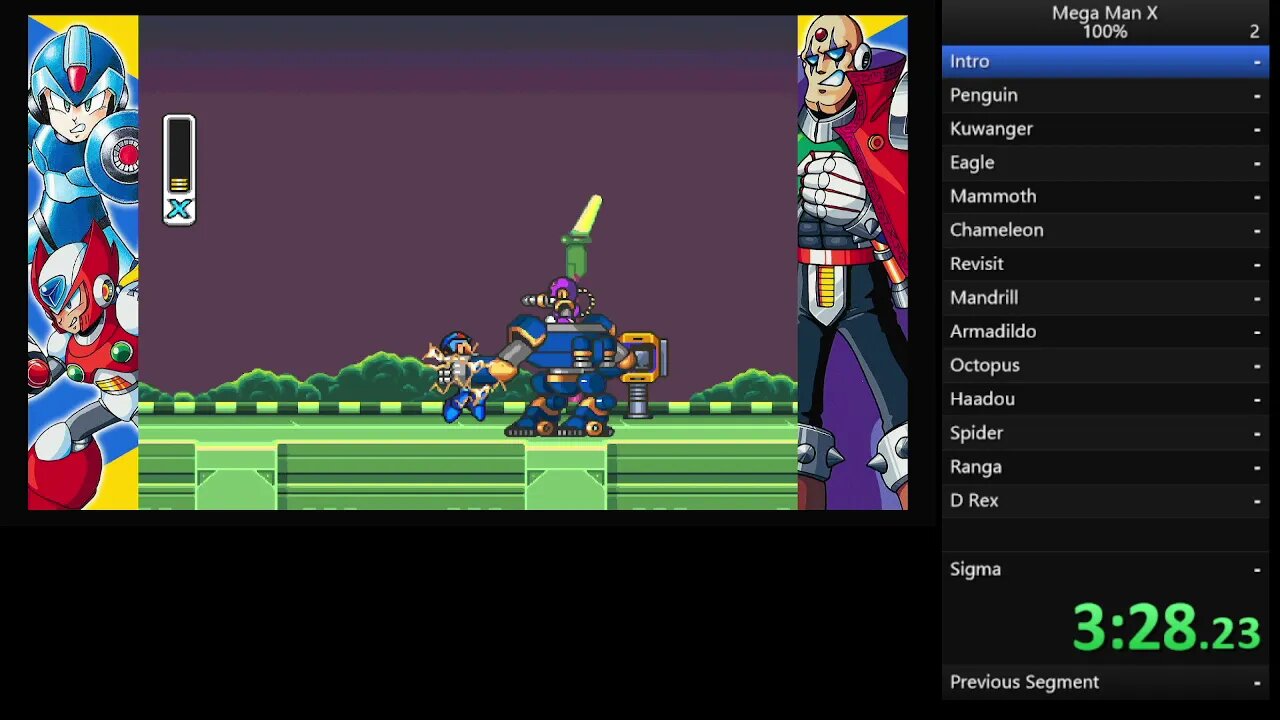Click the Mega Man X title
1280x720 pixels.
(x=1105, y=13)
